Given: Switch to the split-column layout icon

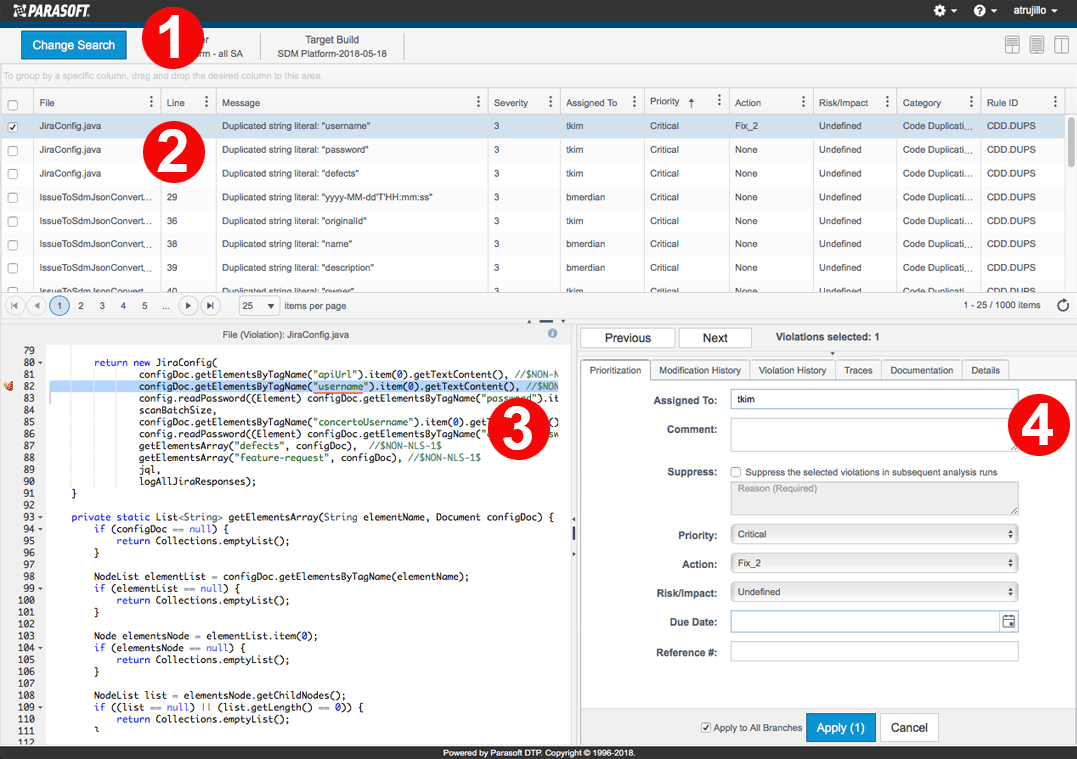Looking at the screenshot, I should tap(1061, 45).
